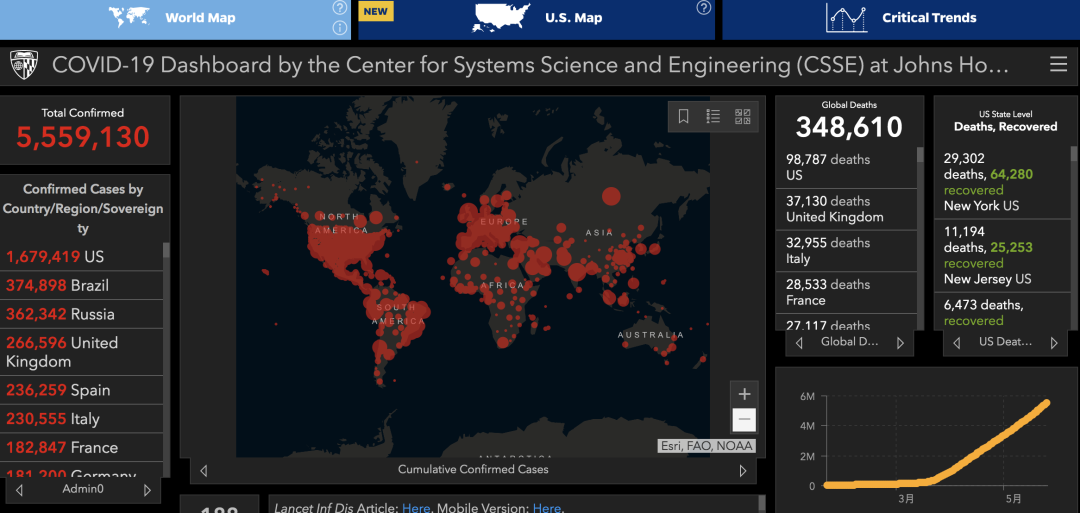Click the Lancet article panel scrollbar
This screenshot has height=513, width=1080.
coord(761,504)
